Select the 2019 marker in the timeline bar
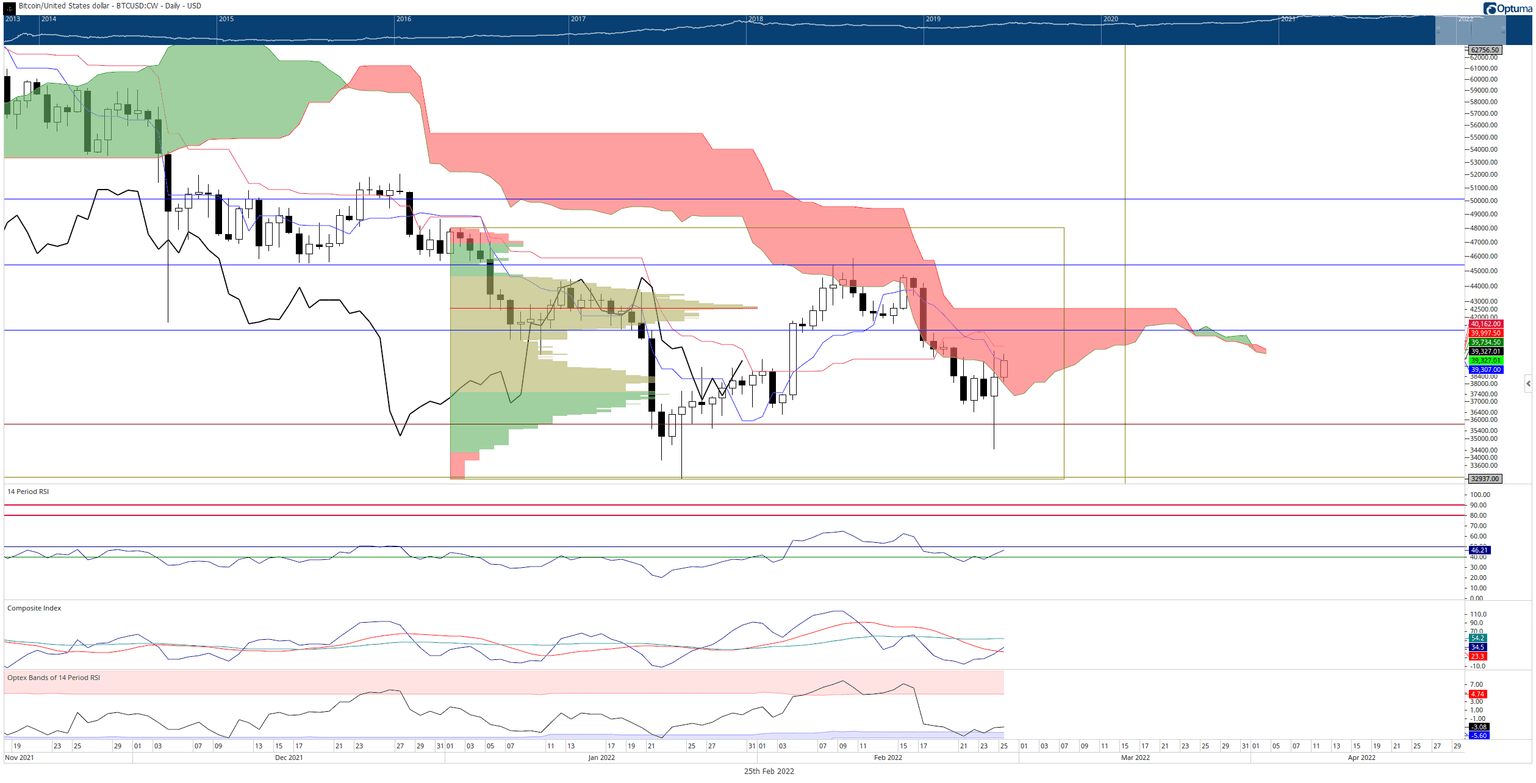Viewport: 1536px width, 783px height. [933, 19]
